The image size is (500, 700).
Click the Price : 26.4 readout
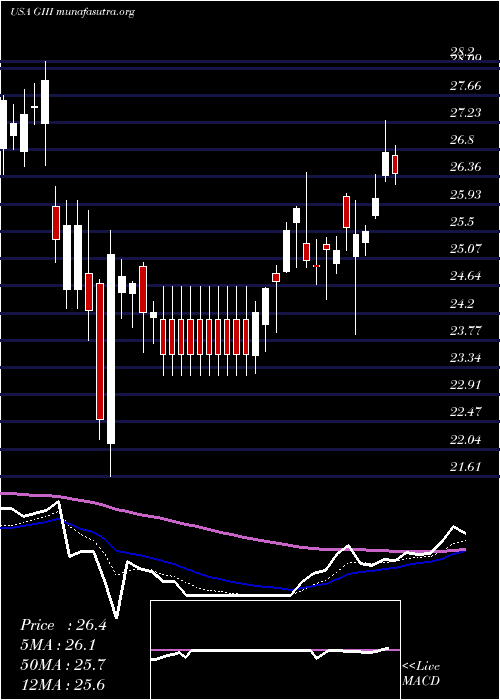tap(63, 625)
